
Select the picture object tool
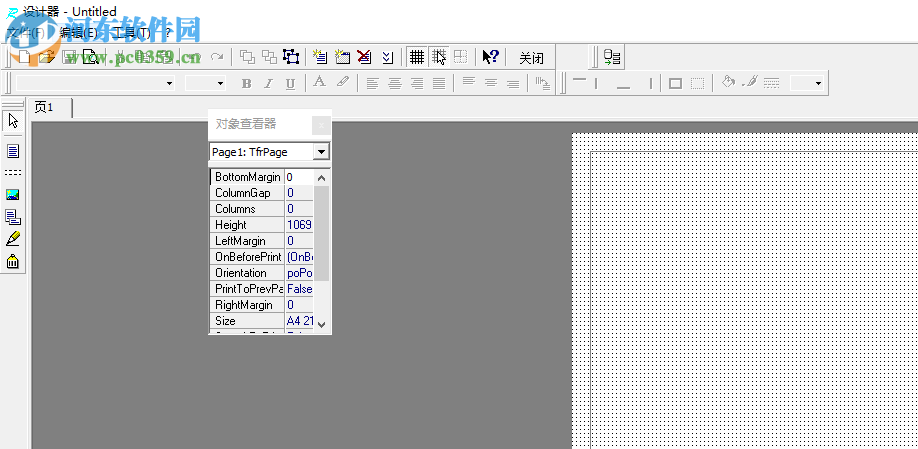coord(13,195)
